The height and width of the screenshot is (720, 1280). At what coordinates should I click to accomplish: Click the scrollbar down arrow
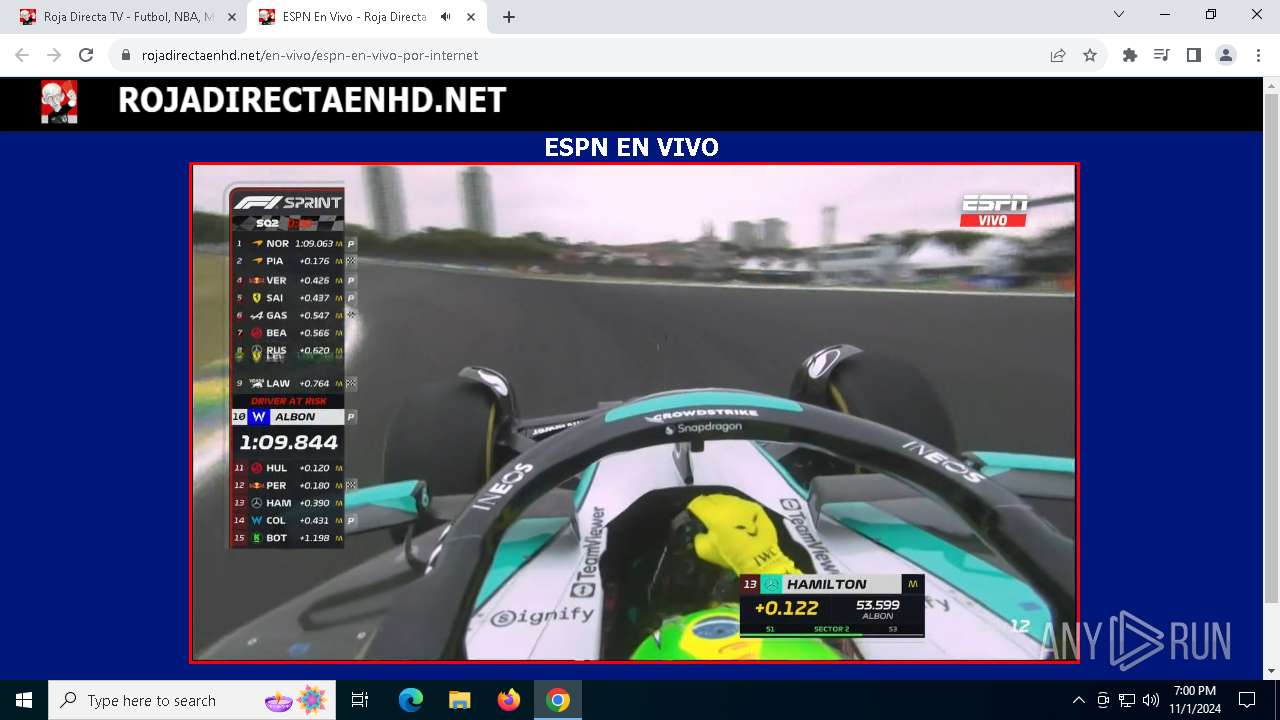point(1271,671)
